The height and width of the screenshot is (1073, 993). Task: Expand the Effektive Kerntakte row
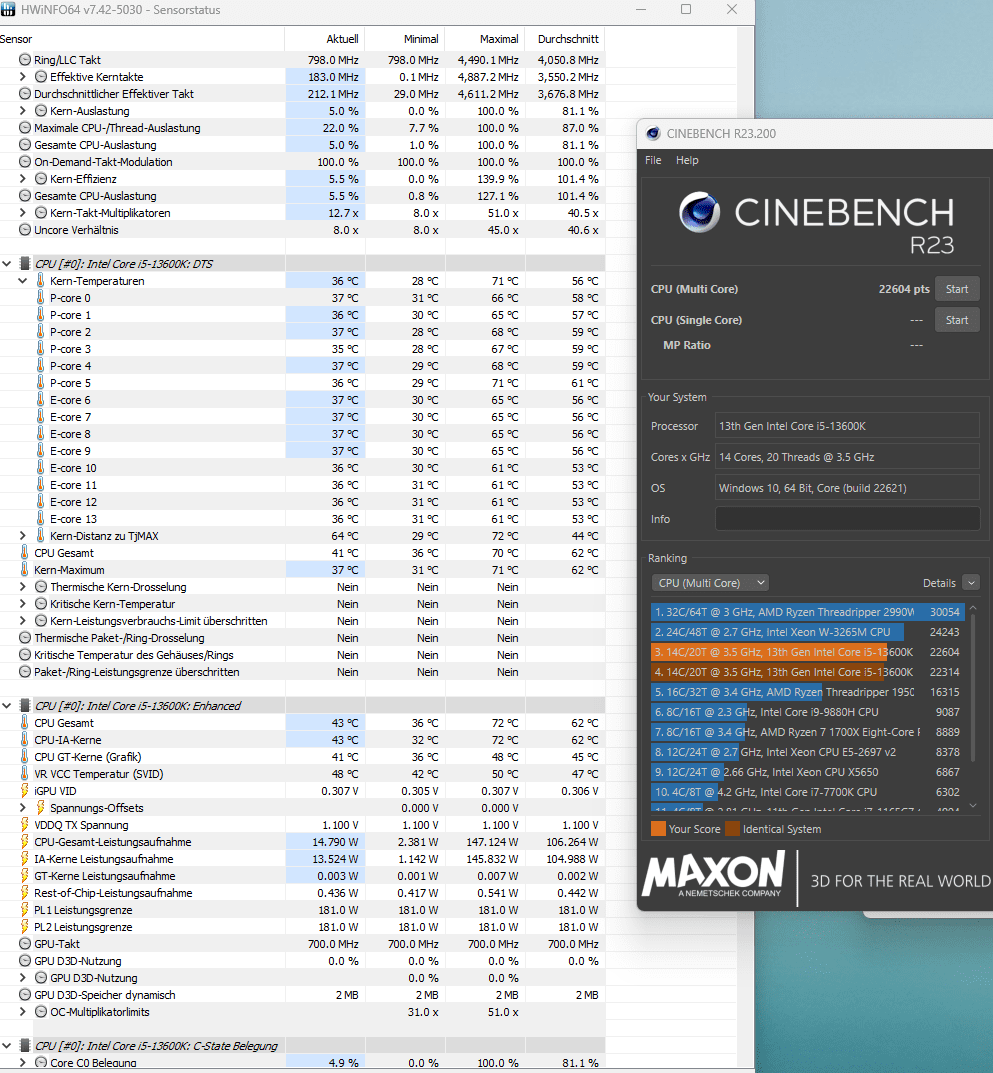click(23, 77)
